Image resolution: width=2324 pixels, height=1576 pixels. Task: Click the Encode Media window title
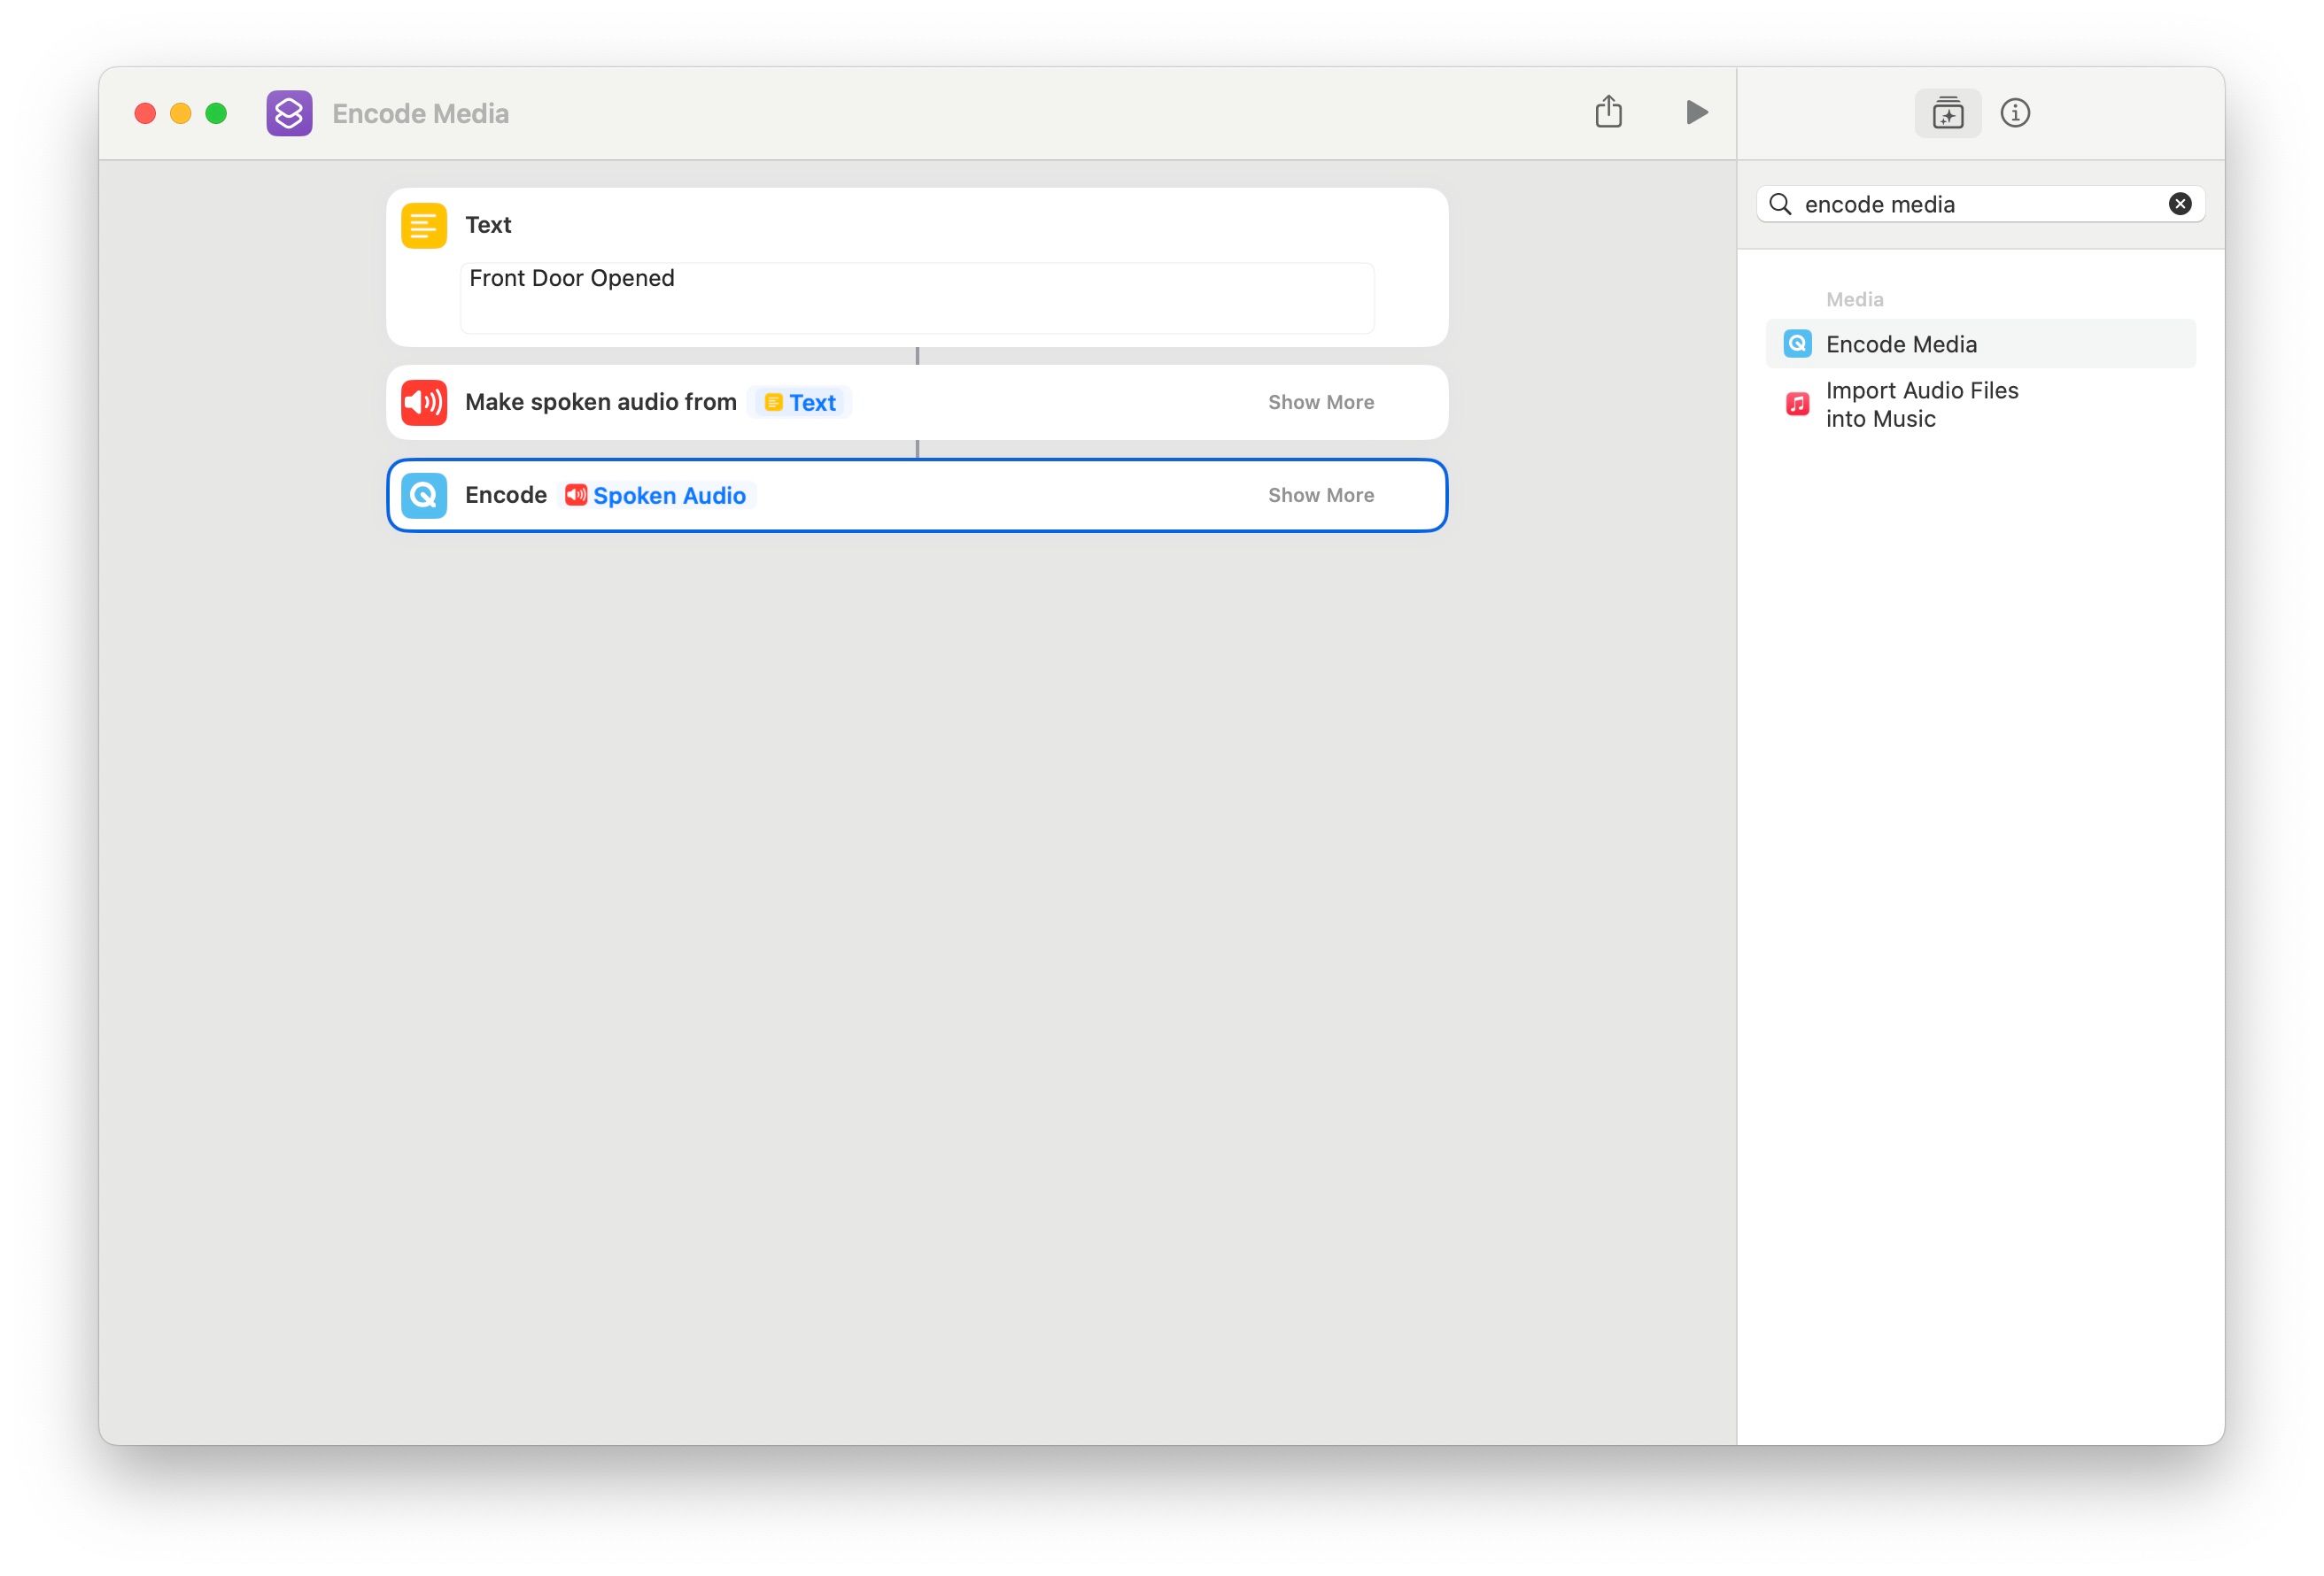[x=421, y=113]
